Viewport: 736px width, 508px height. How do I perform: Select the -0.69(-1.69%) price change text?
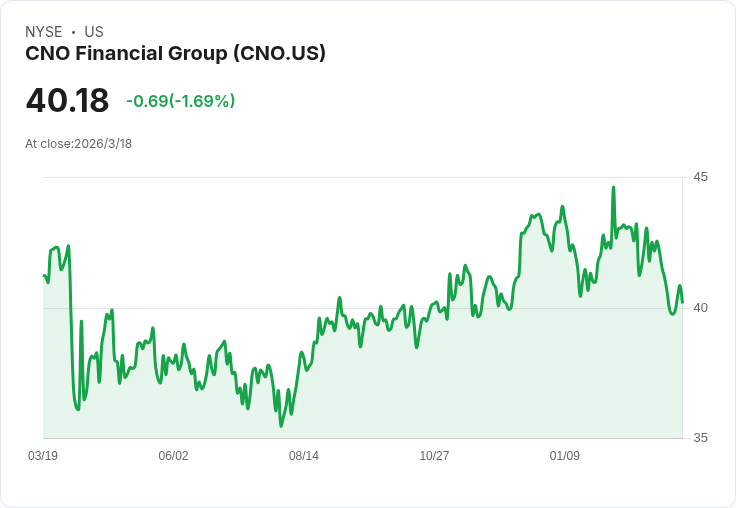180,101
